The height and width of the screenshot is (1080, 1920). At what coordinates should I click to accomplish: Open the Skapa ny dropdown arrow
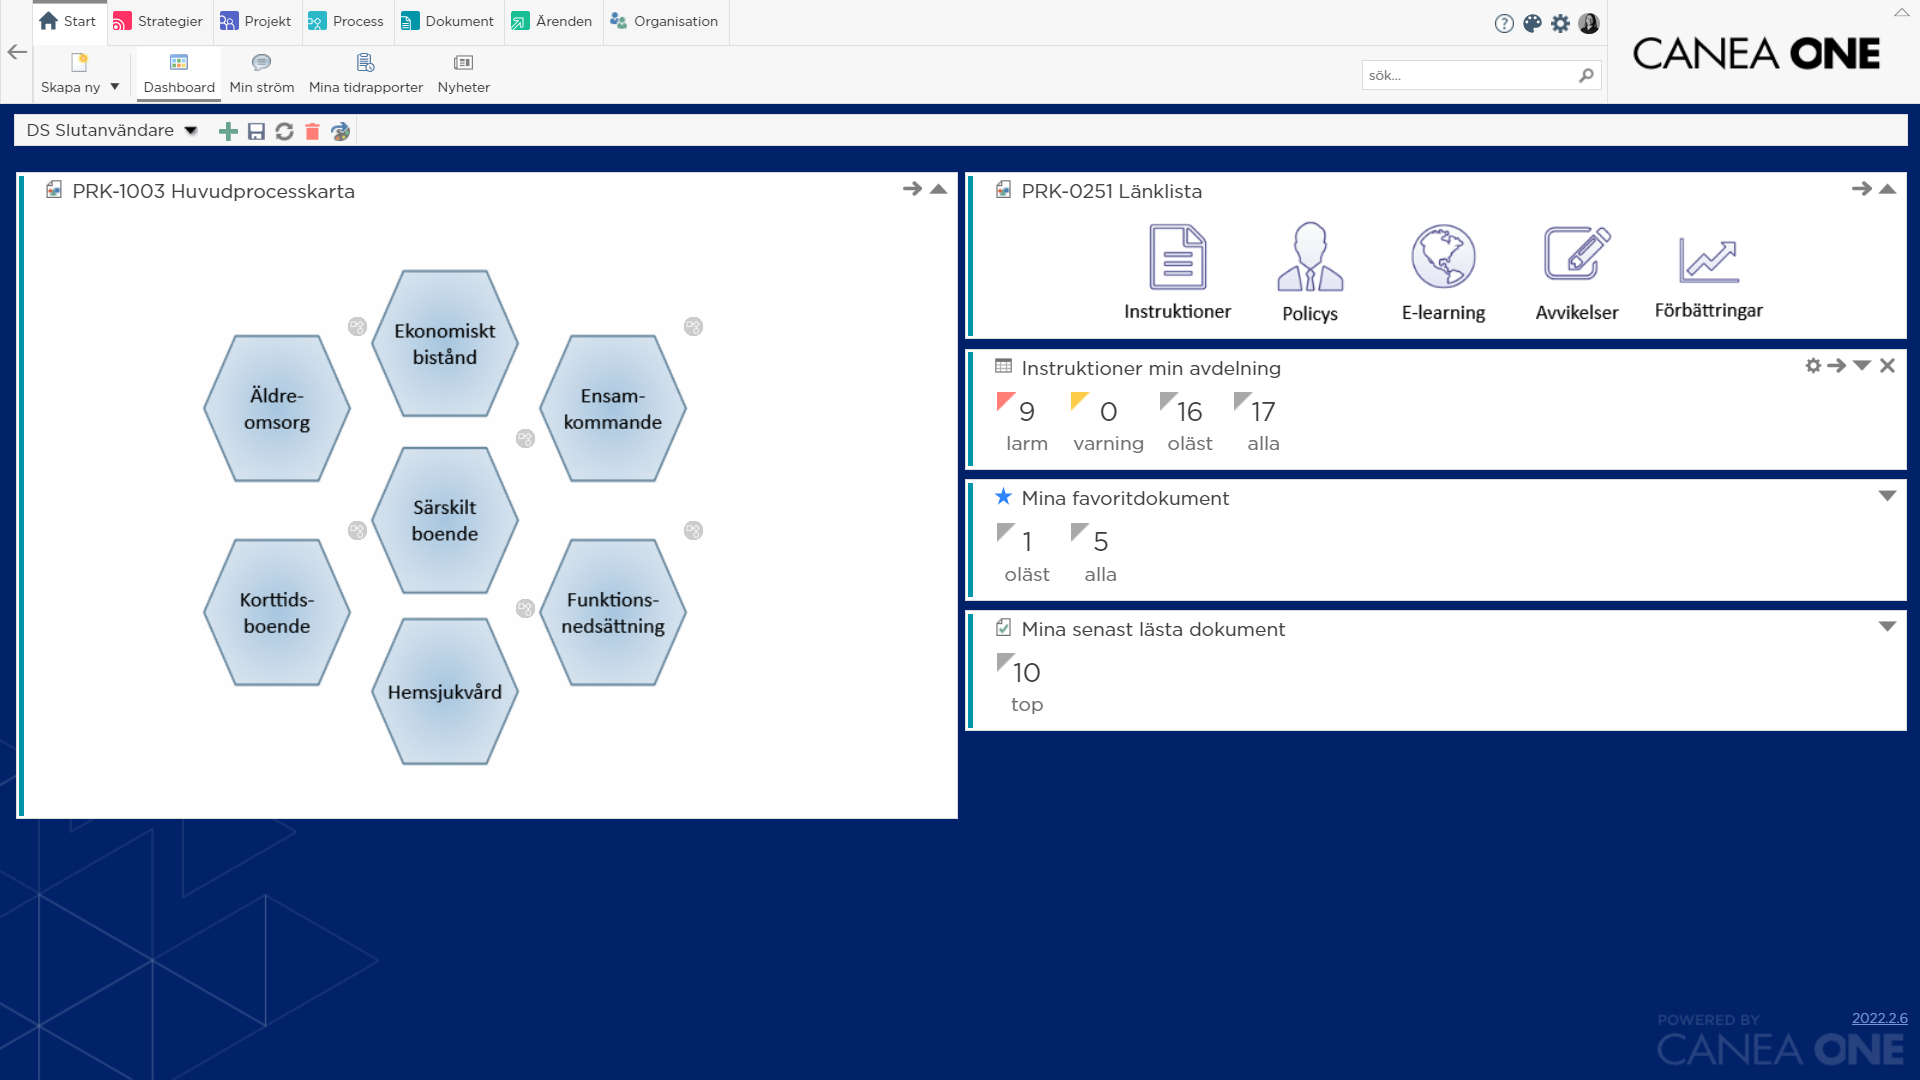115,87
